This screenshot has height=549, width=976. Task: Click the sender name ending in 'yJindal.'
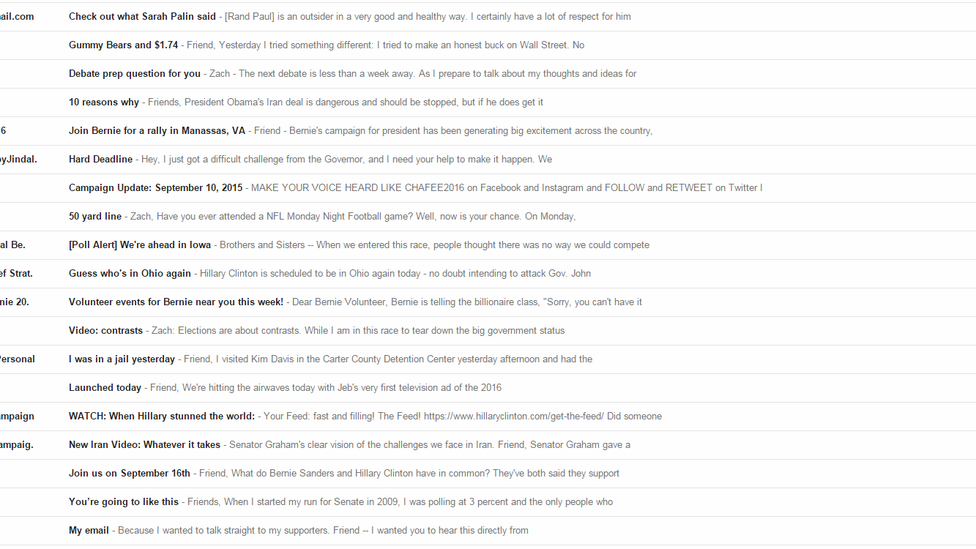coord(18,160)
